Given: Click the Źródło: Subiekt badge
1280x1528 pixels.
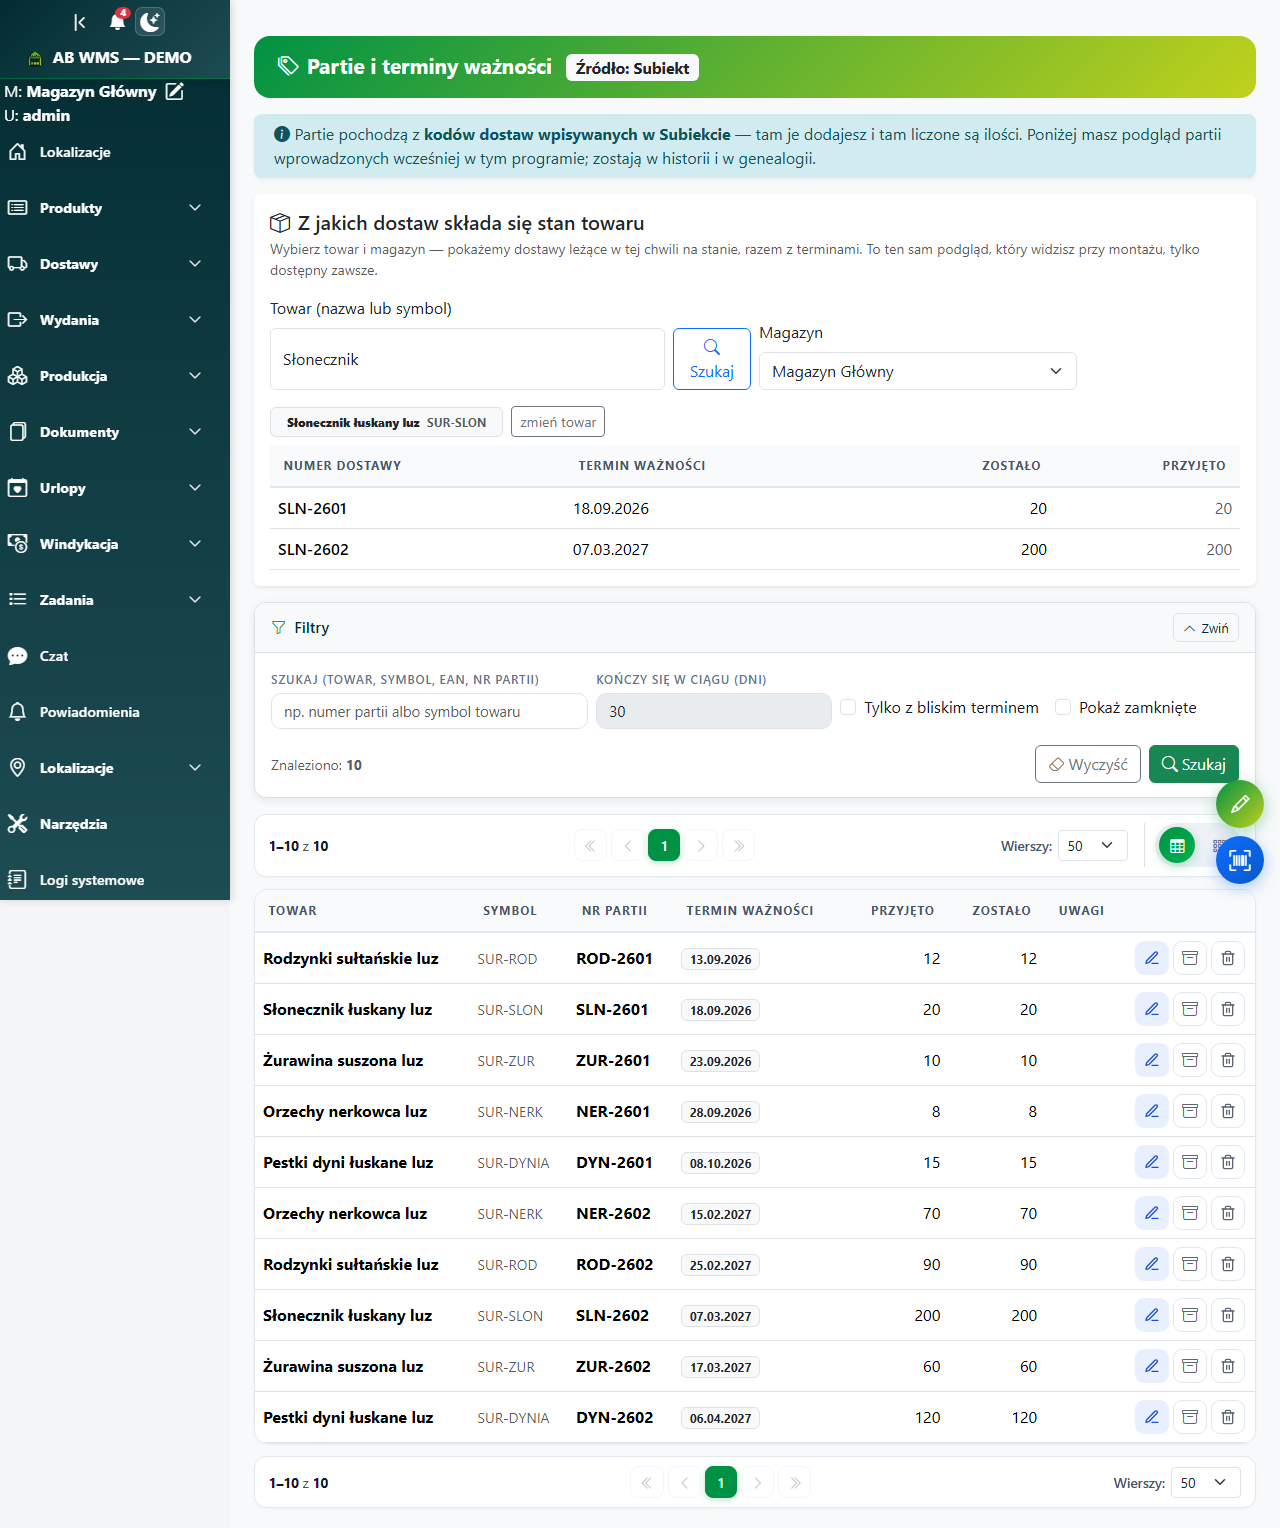Looking at the screenshot, I should point(632,68).
